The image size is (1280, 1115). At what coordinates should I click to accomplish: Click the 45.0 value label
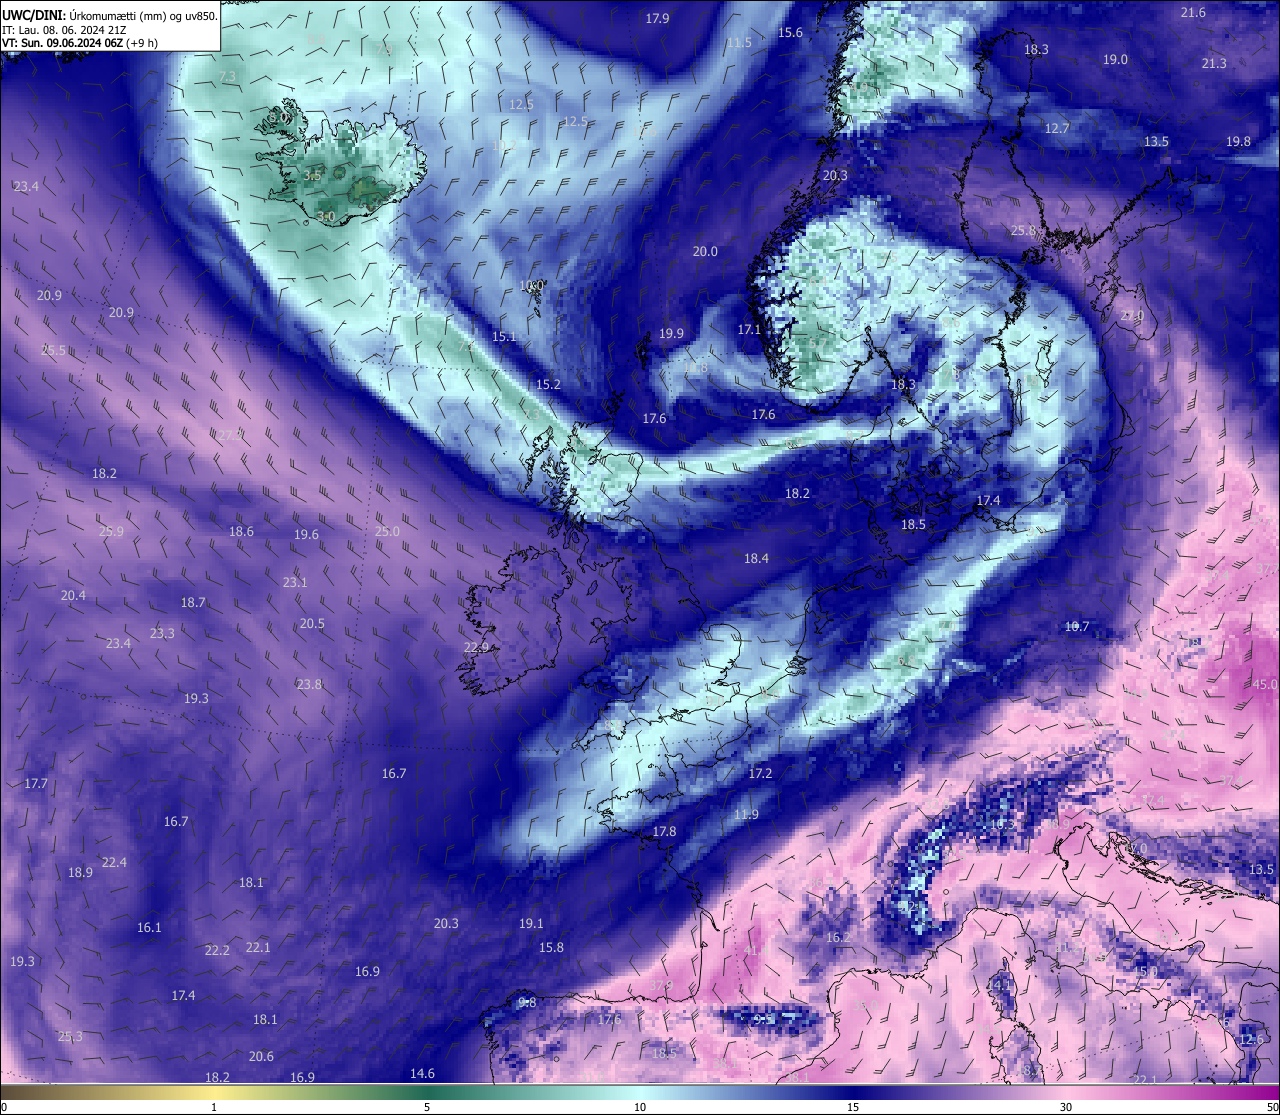click(1265, 685)
